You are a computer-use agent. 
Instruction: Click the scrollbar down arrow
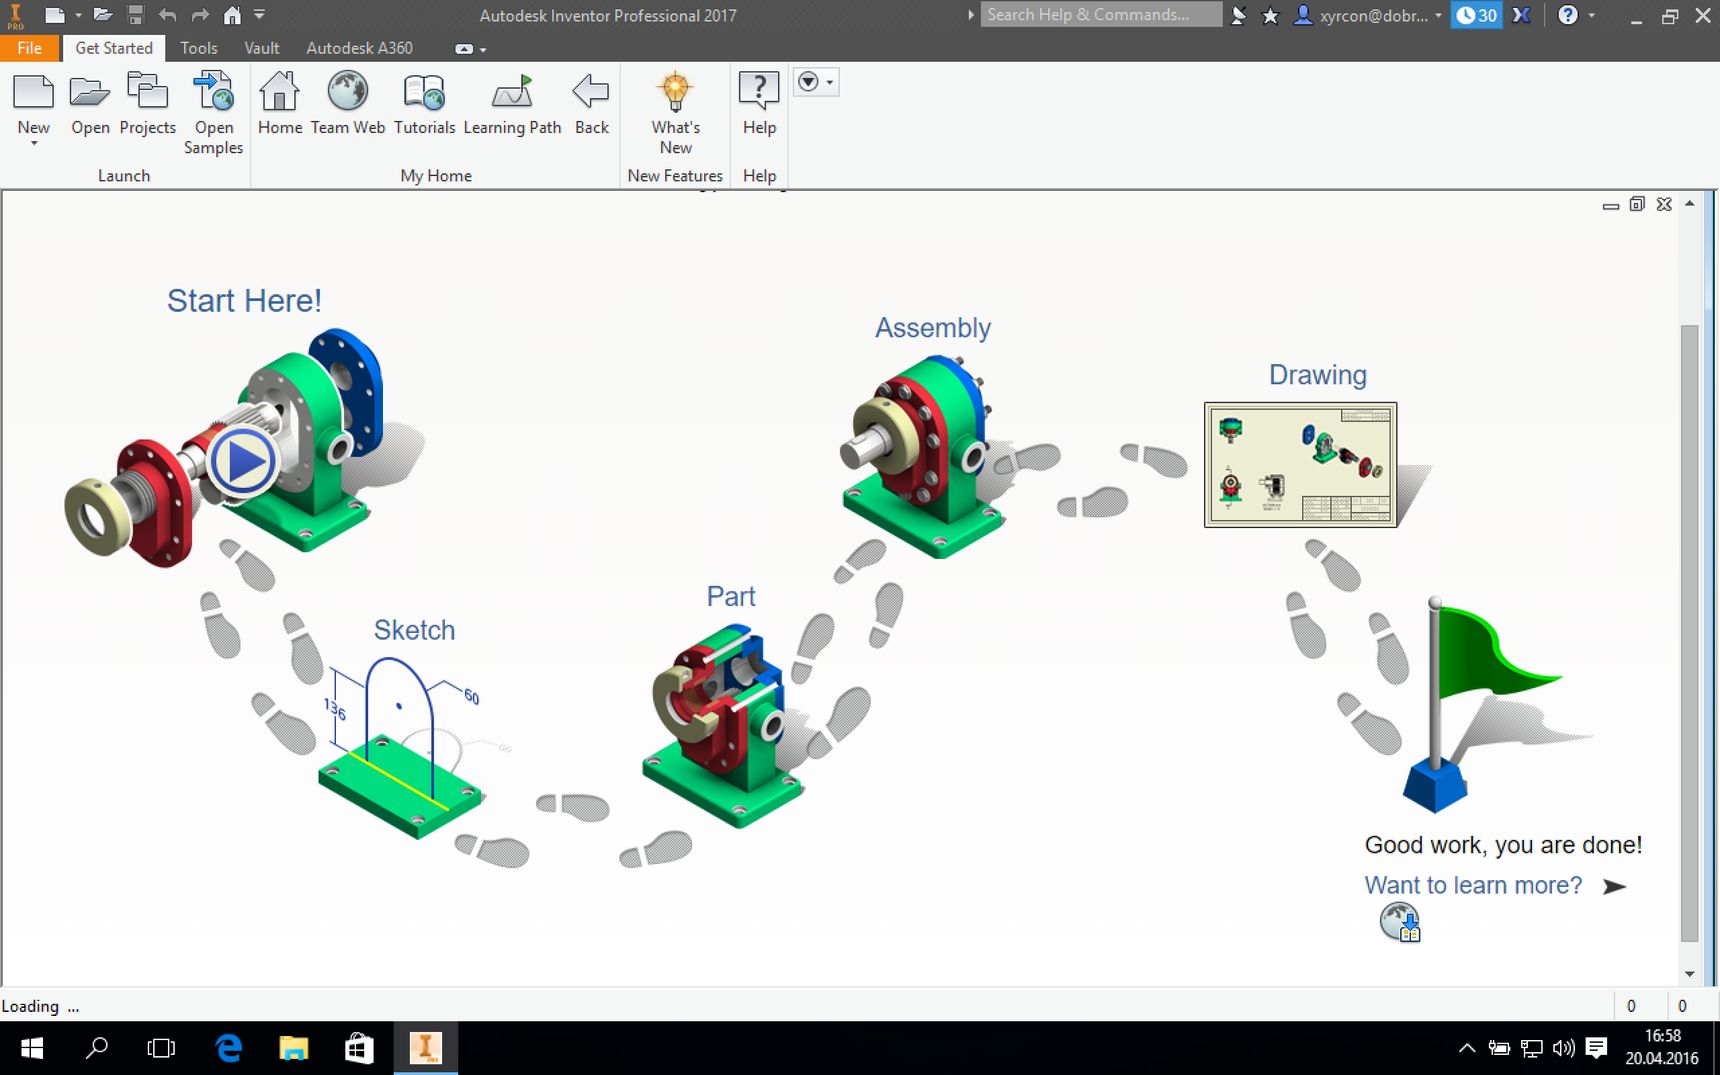click(1689, 974)
